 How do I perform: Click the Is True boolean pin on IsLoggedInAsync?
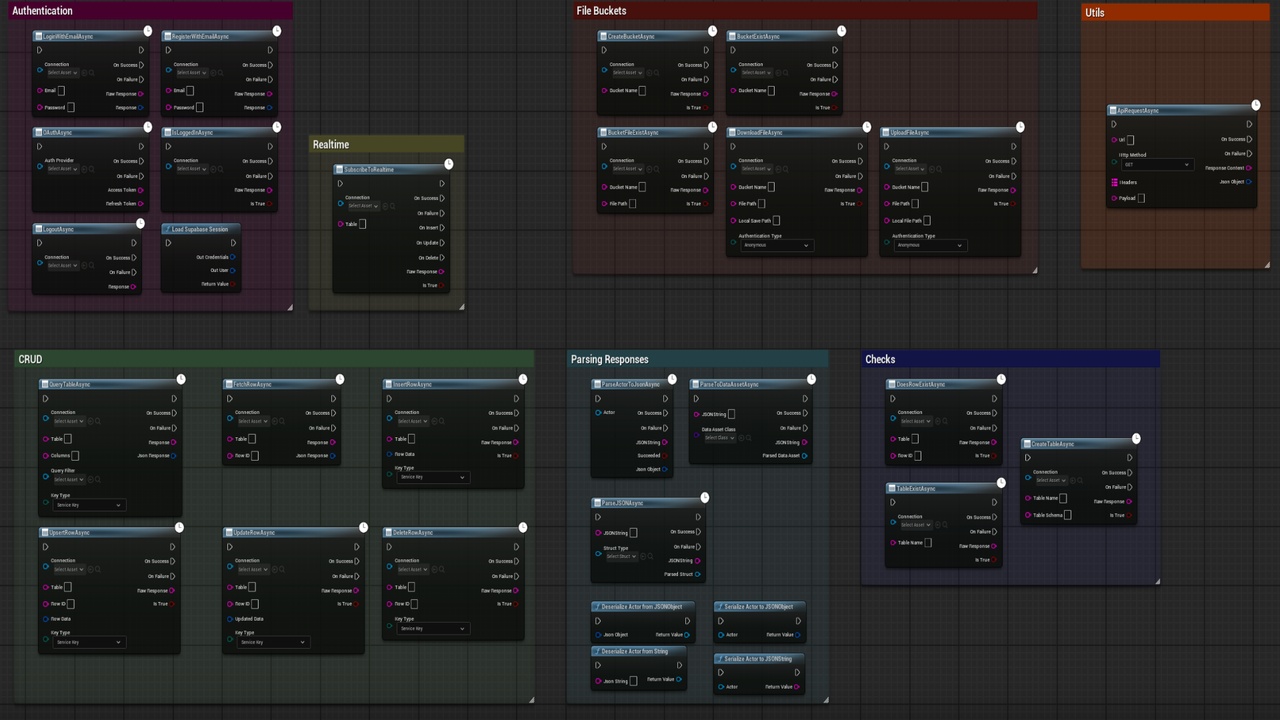[273, 204]
